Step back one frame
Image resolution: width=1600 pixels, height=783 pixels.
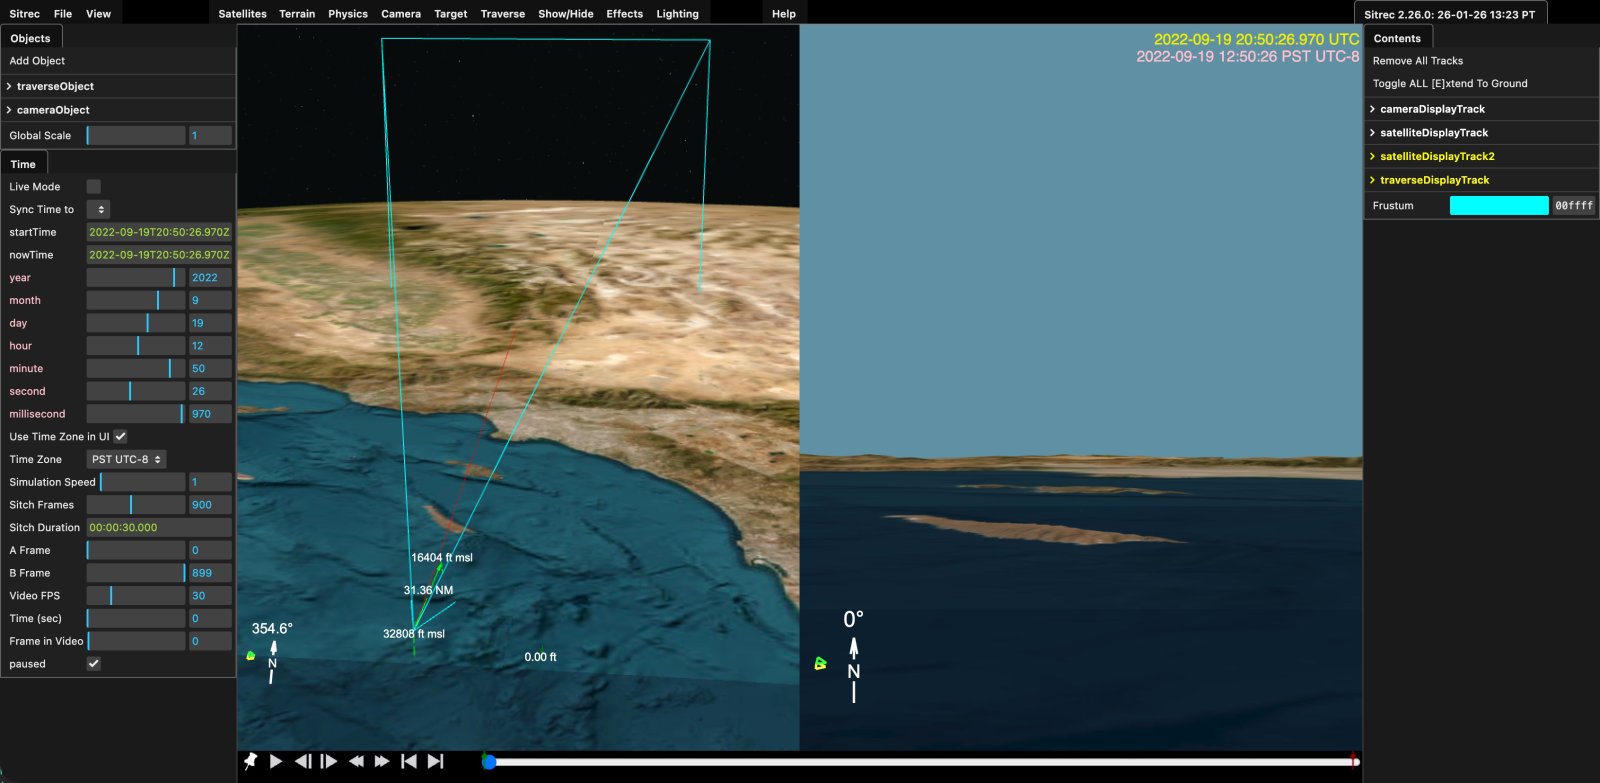click(x=303, y=761)
